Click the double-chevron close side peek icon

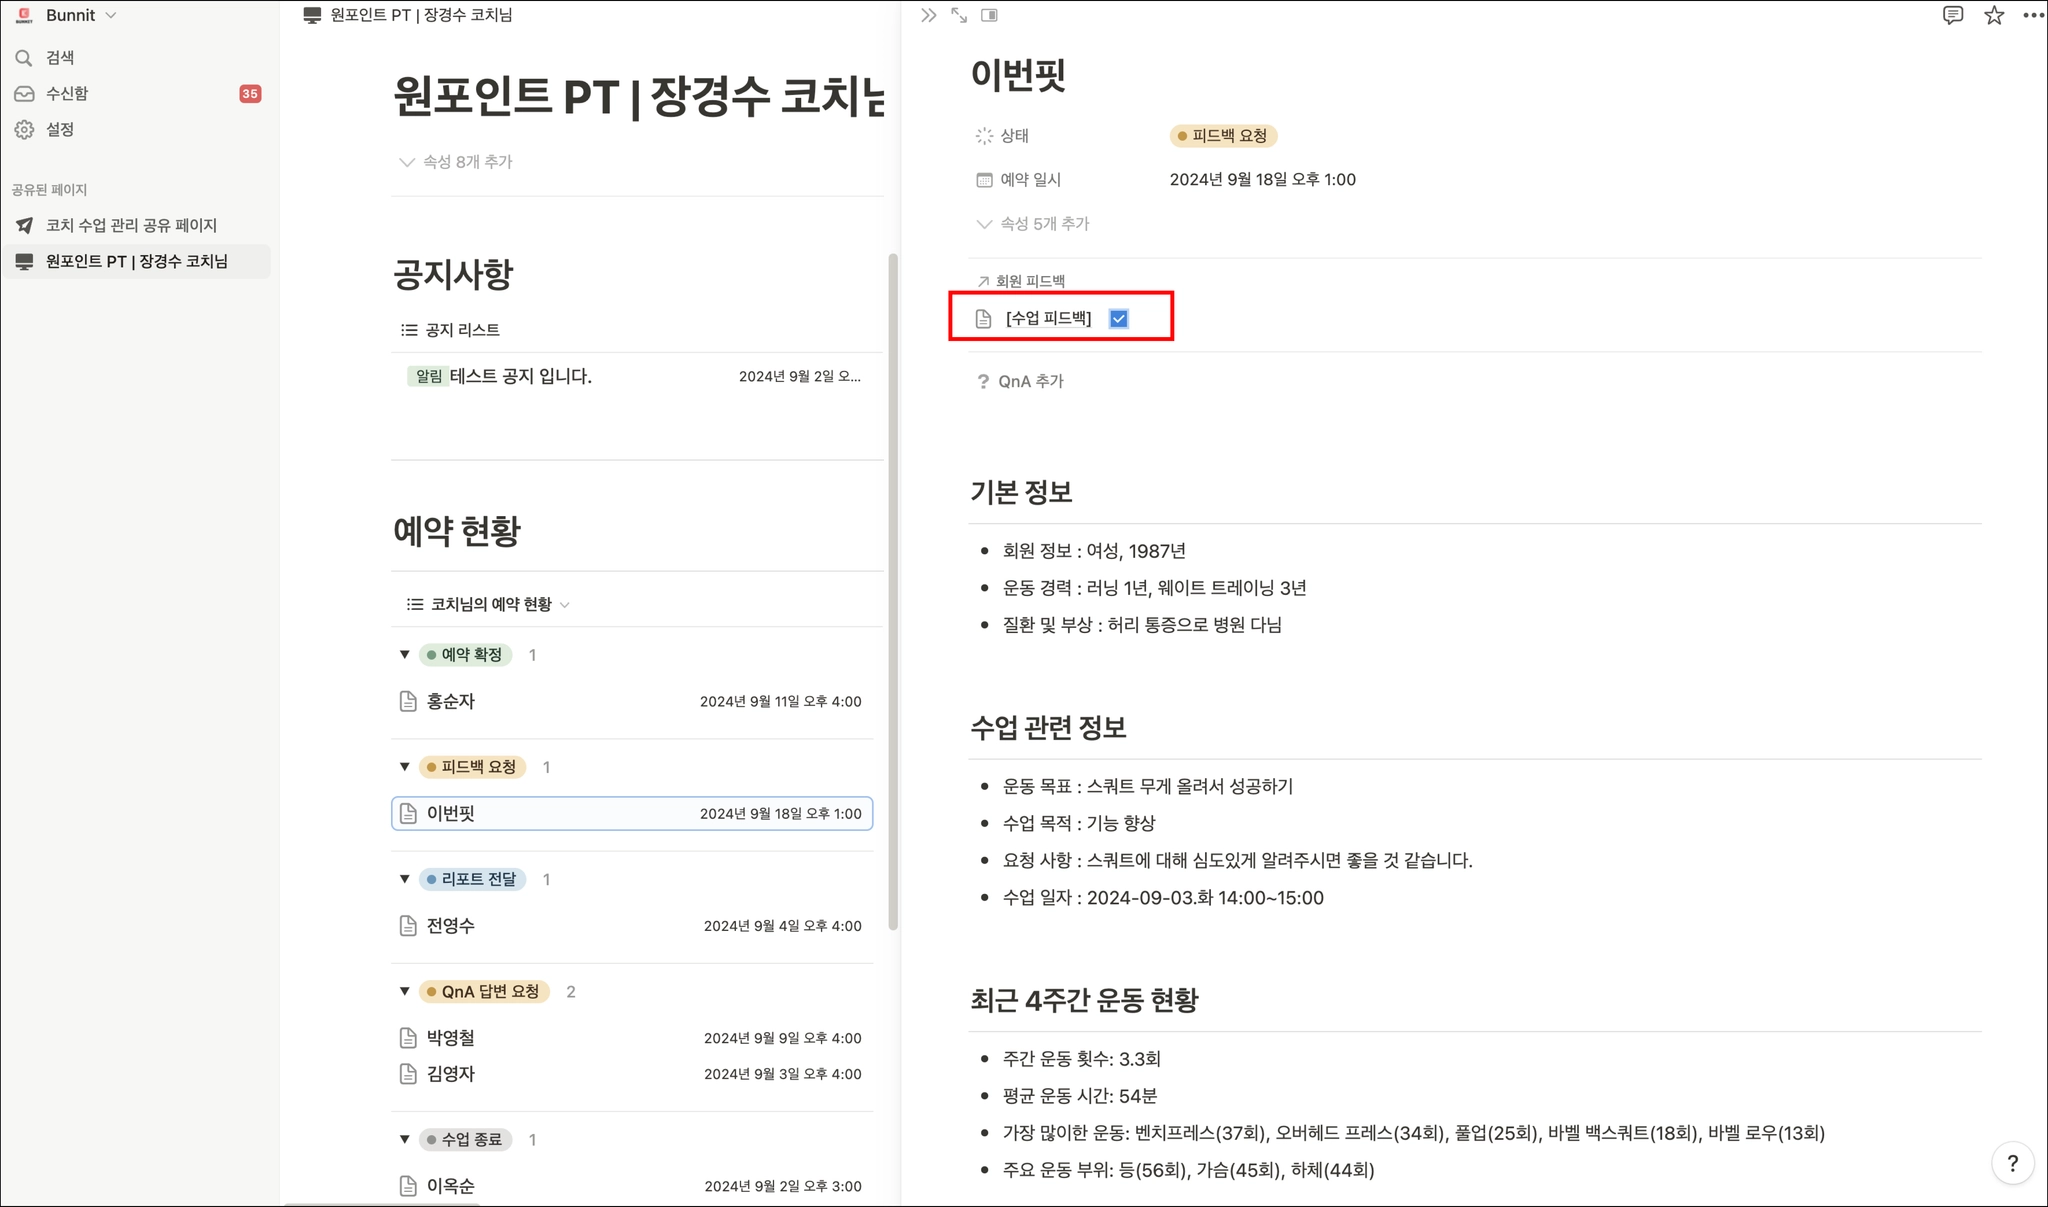(x=928, y=15)
